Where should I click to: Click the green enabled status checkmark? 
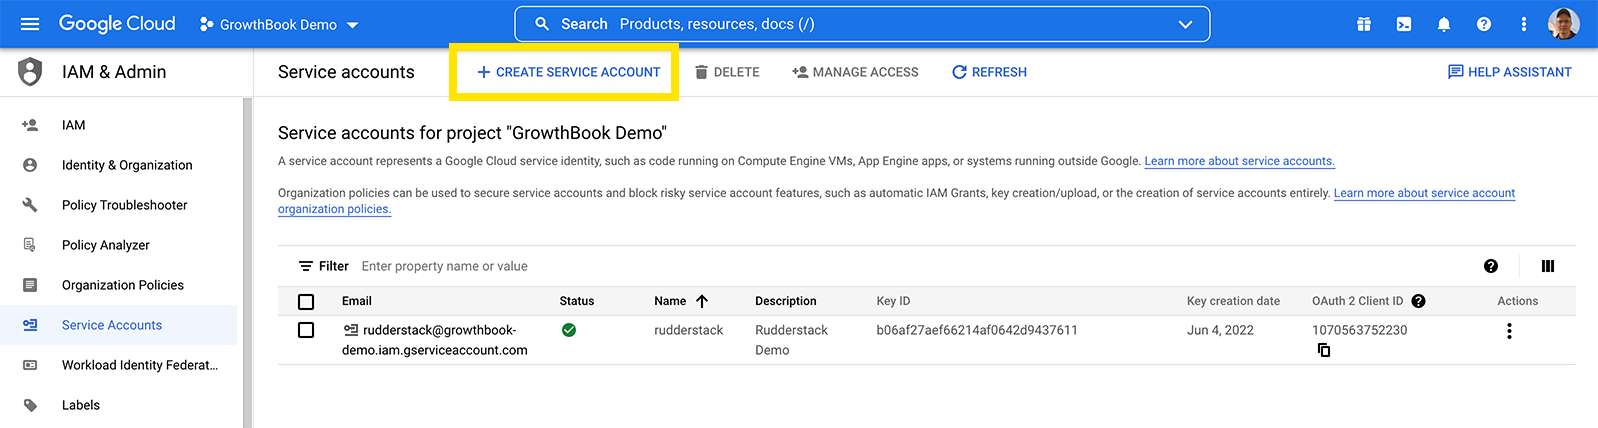pos(569,330)
